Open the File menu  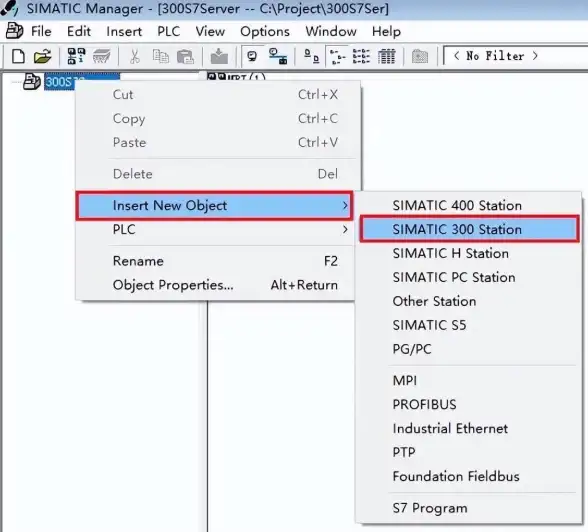(41, 31)
